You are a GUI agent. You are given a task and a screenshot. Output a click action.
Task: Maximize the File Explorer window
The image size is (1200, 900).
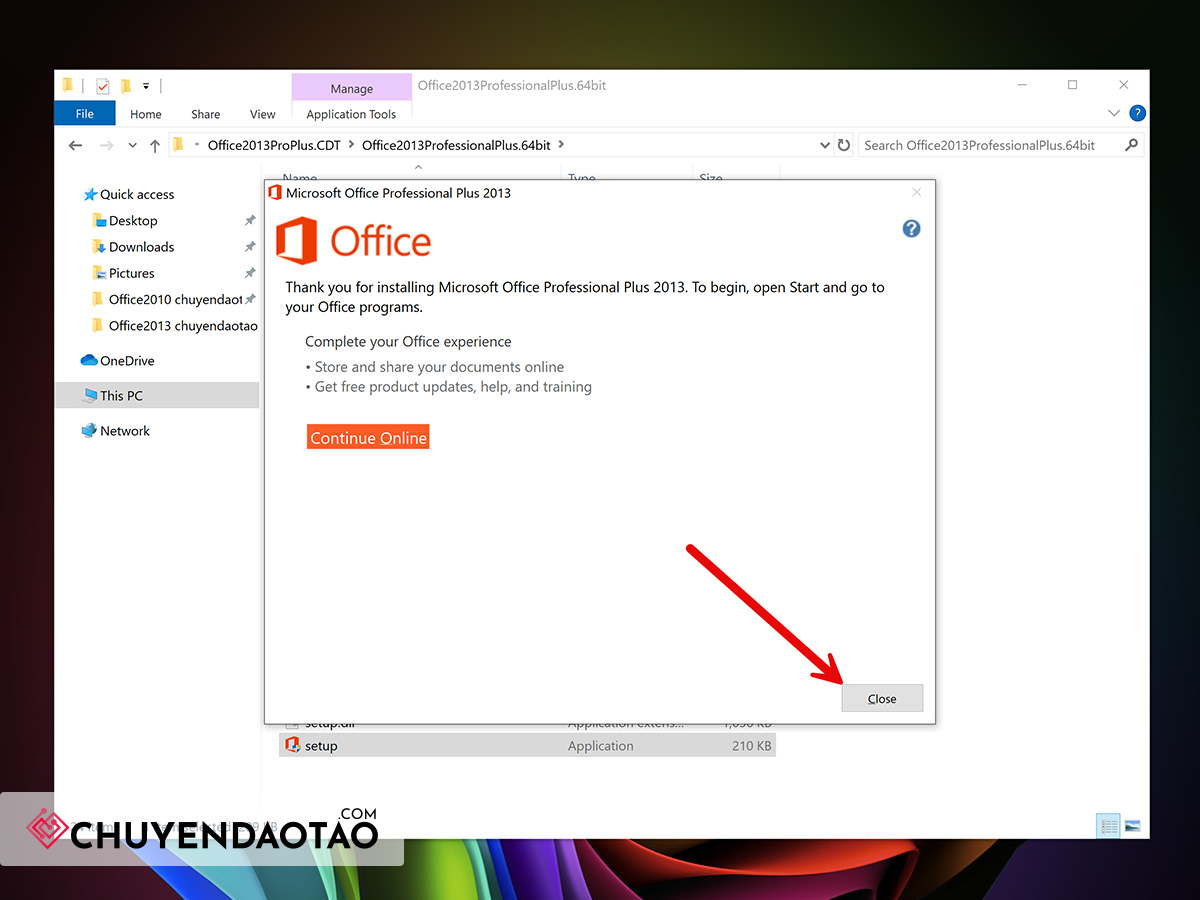pyautogui.click(x=1072, y=85)
